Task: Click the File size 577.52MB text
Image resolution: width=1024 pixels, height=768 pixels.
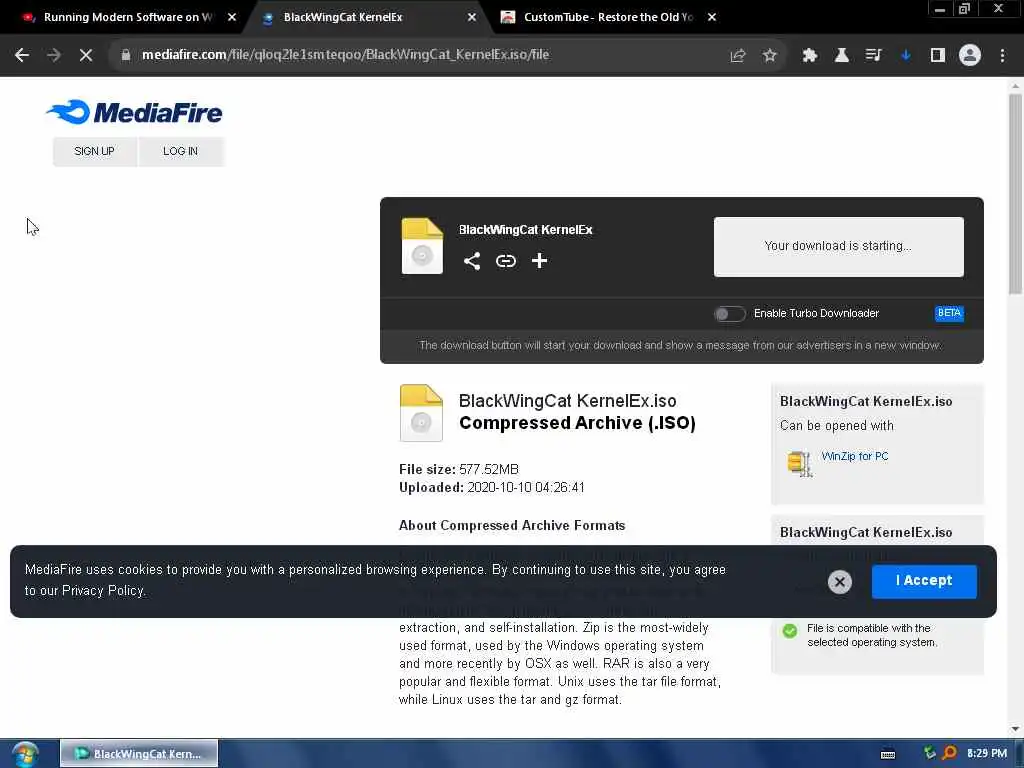Action: (458, 470)
